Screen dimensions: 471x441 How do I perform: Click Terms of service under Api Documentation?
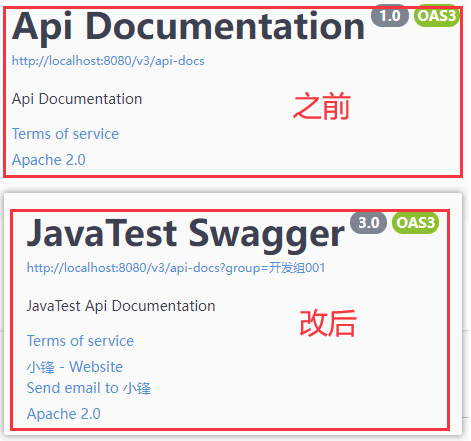point(65,134)
